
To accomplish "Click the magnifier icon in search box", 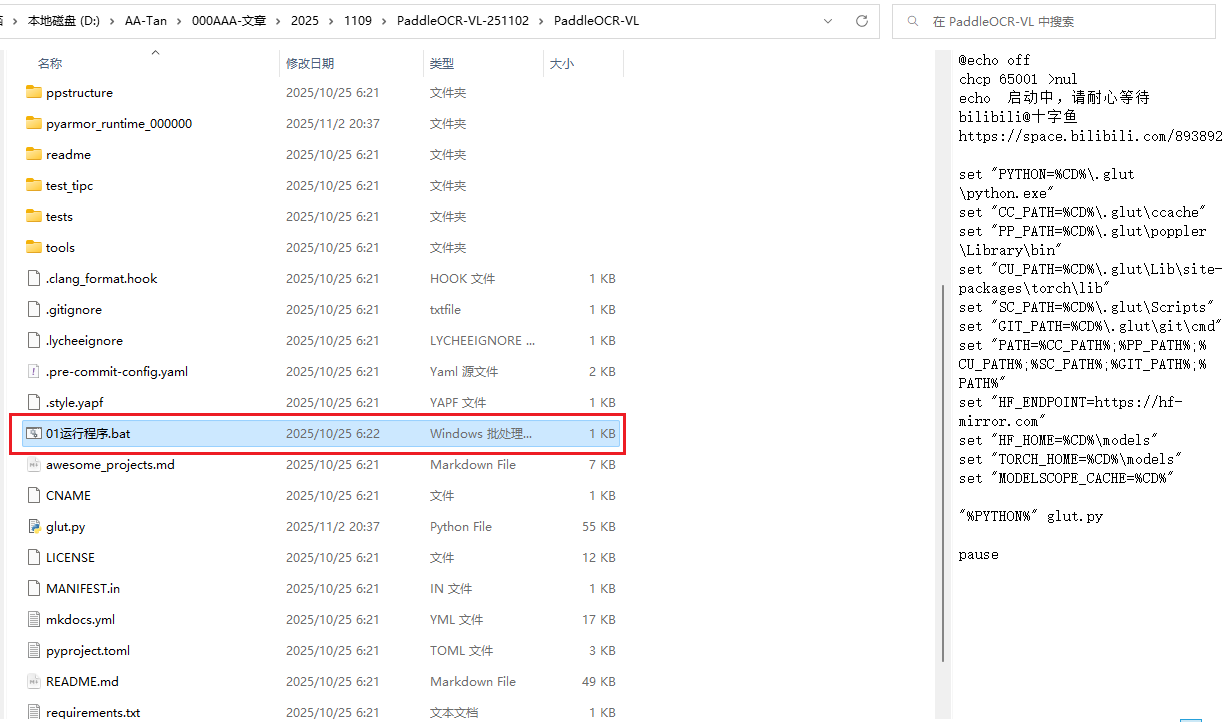I will [912, 21].
